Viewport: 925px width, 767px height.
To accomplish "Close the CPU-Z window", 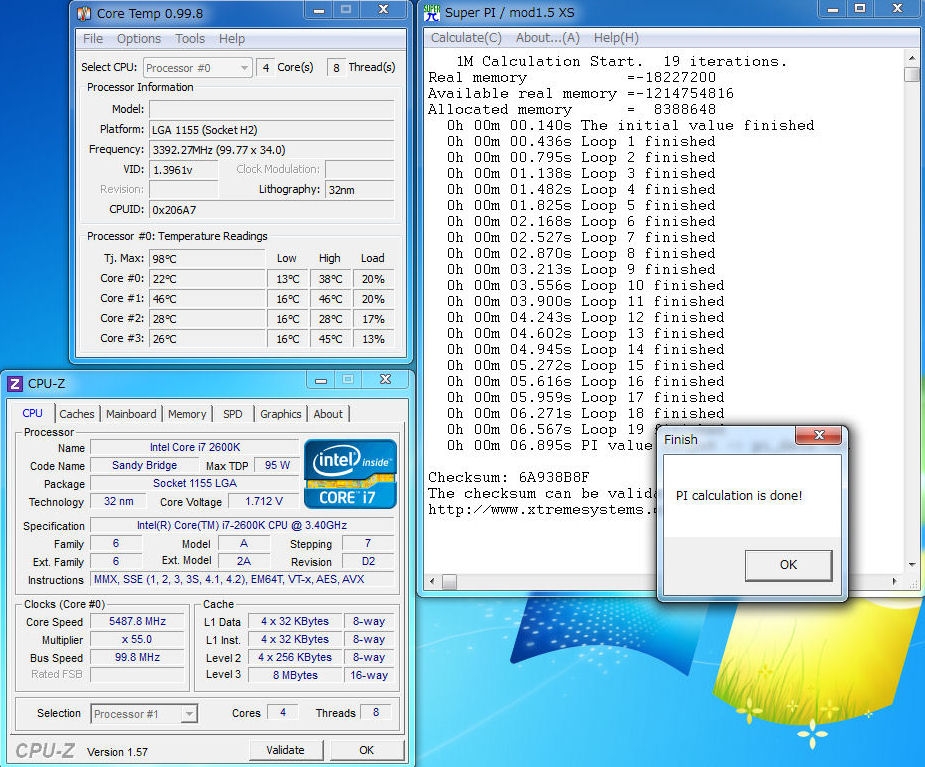I will (x=384, y=380).
